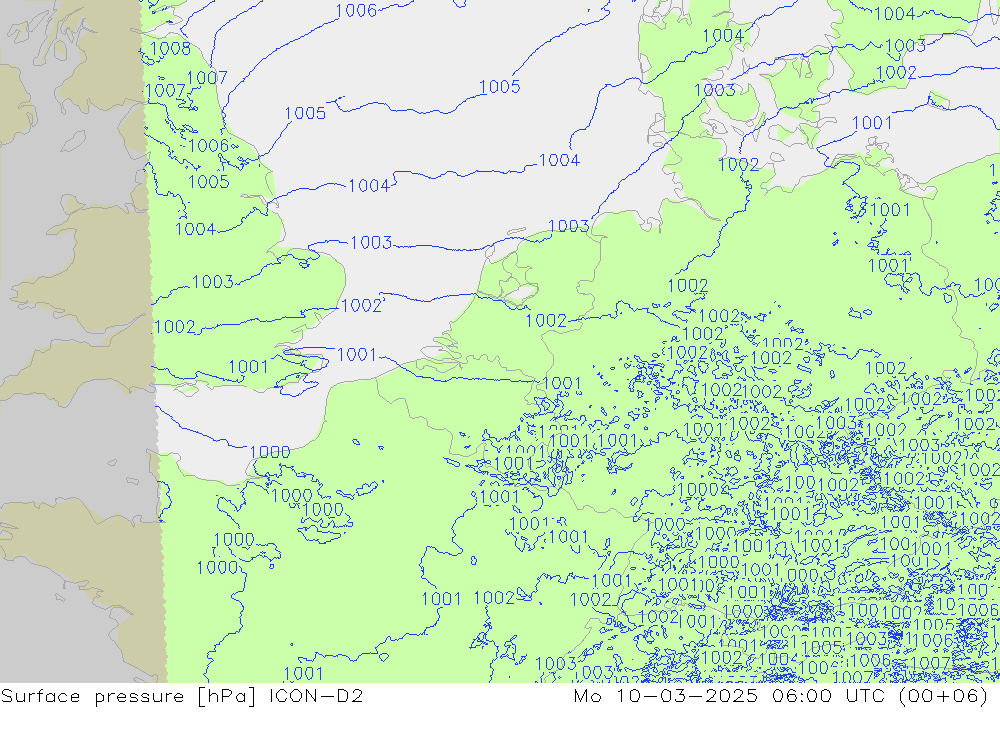Click the '1002'' label with a trailing apostrophe
The height and width of the screenshot is (733, 1000).
363,306
